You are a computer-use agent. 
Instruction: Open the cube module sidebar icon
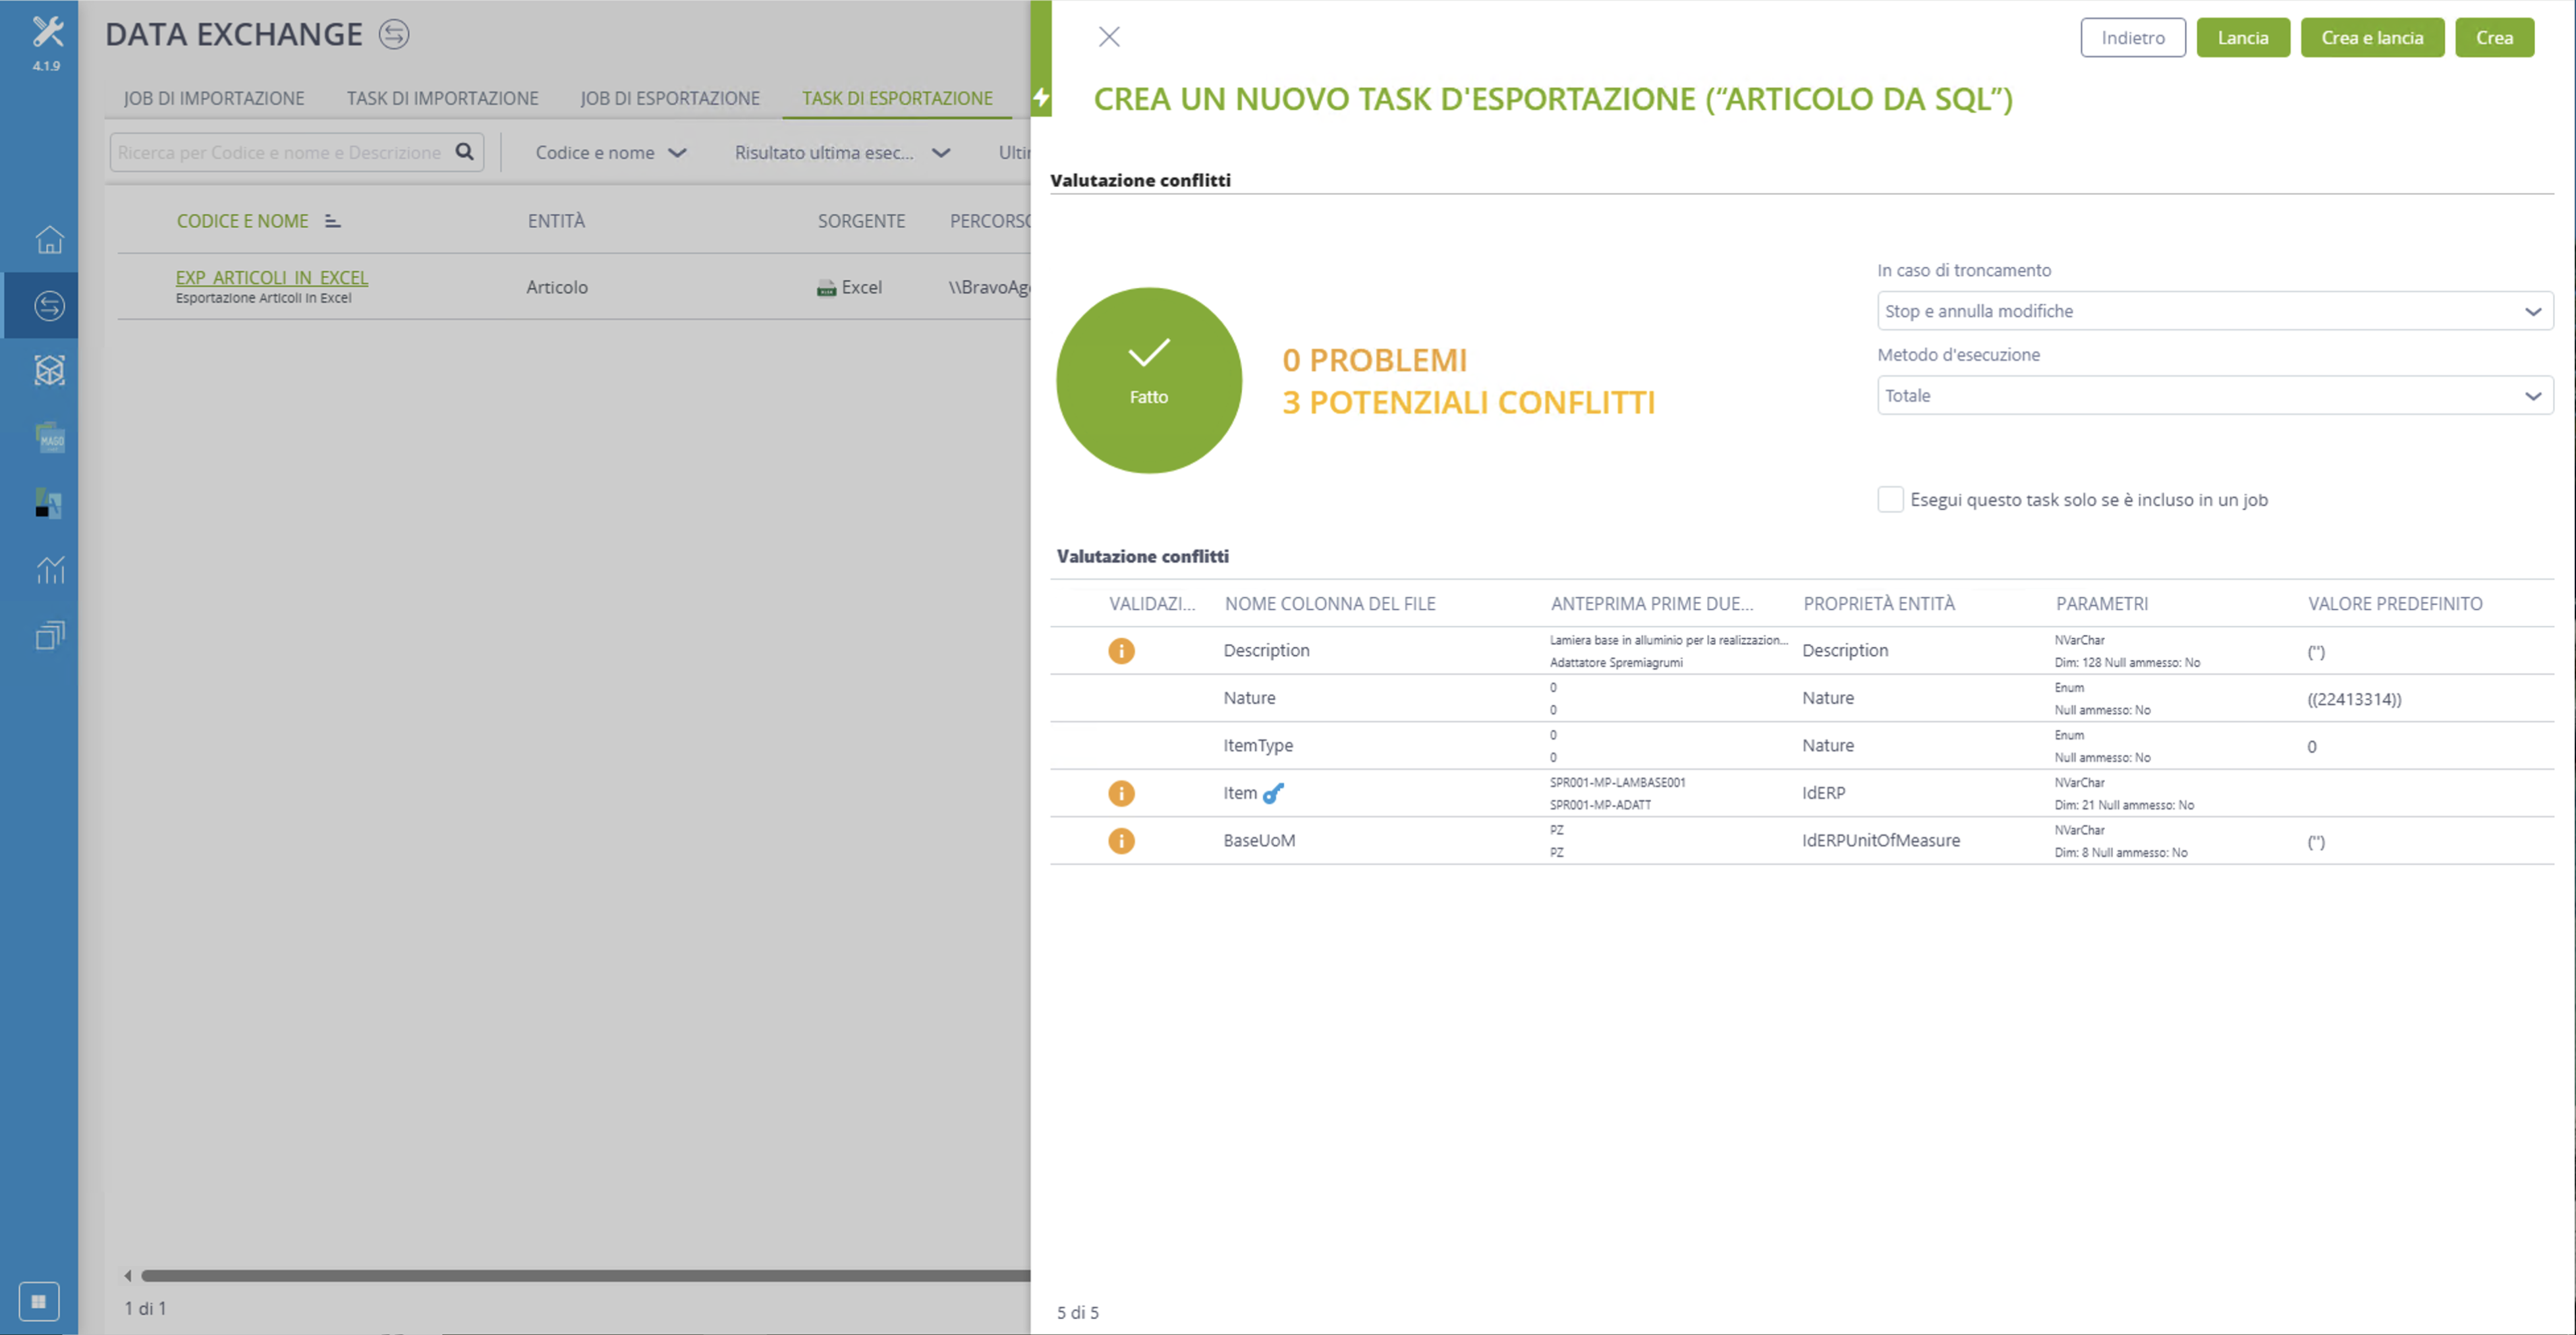[x=49, y=371]
